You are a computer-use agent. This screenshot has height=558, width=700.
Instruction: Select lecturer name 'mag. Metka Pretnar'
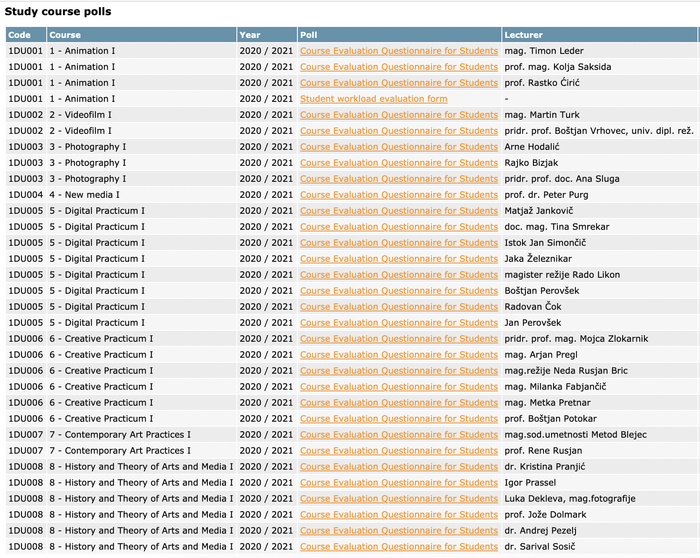tap(547, 403)
